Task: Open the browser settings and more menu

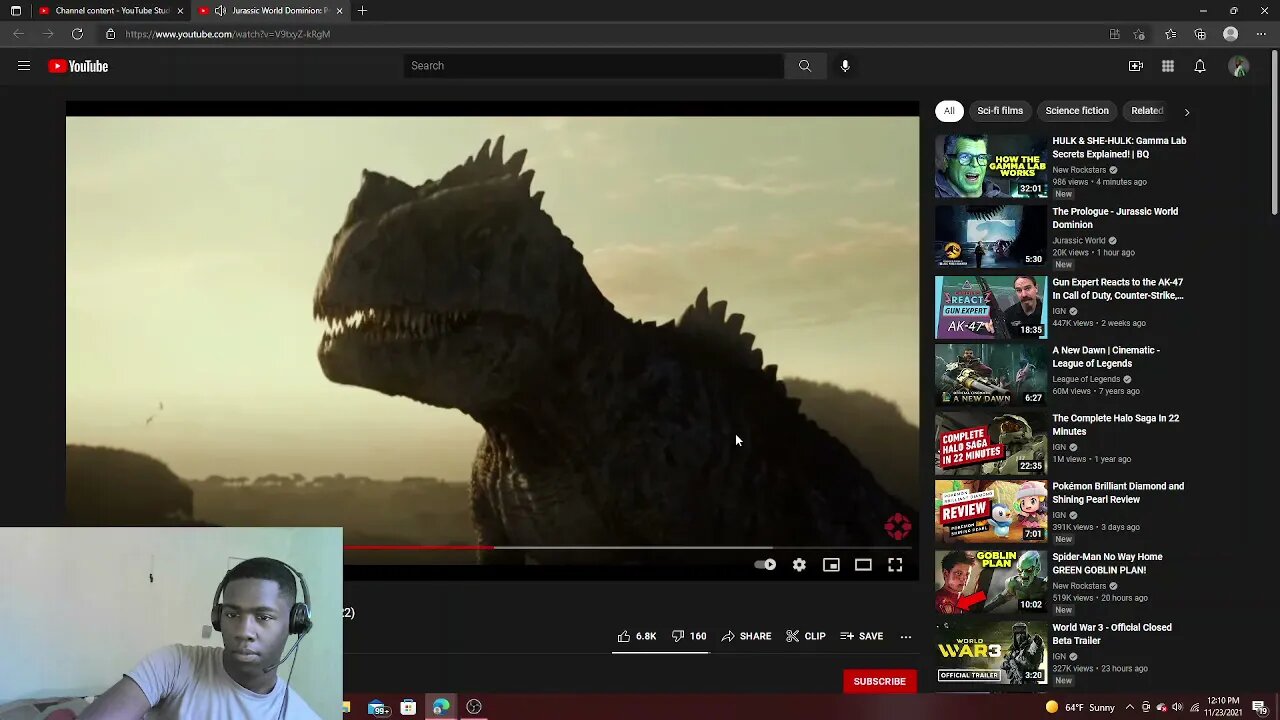Action: click(1261, 34)
